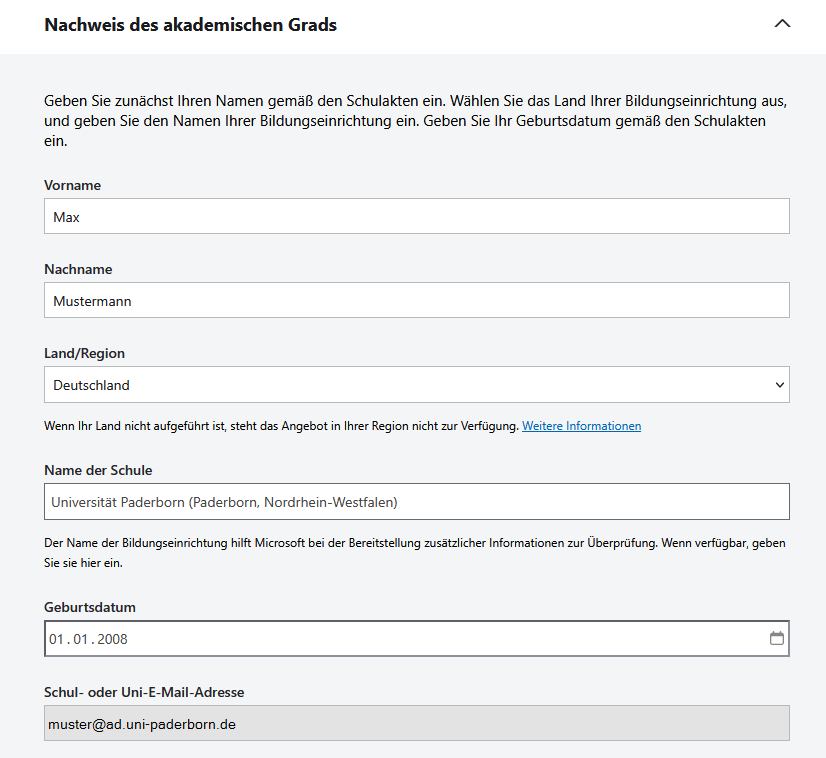Click the arrow of the Land/Region select
The height and width of the screenshot is (758, 826).
pos(779,385)
